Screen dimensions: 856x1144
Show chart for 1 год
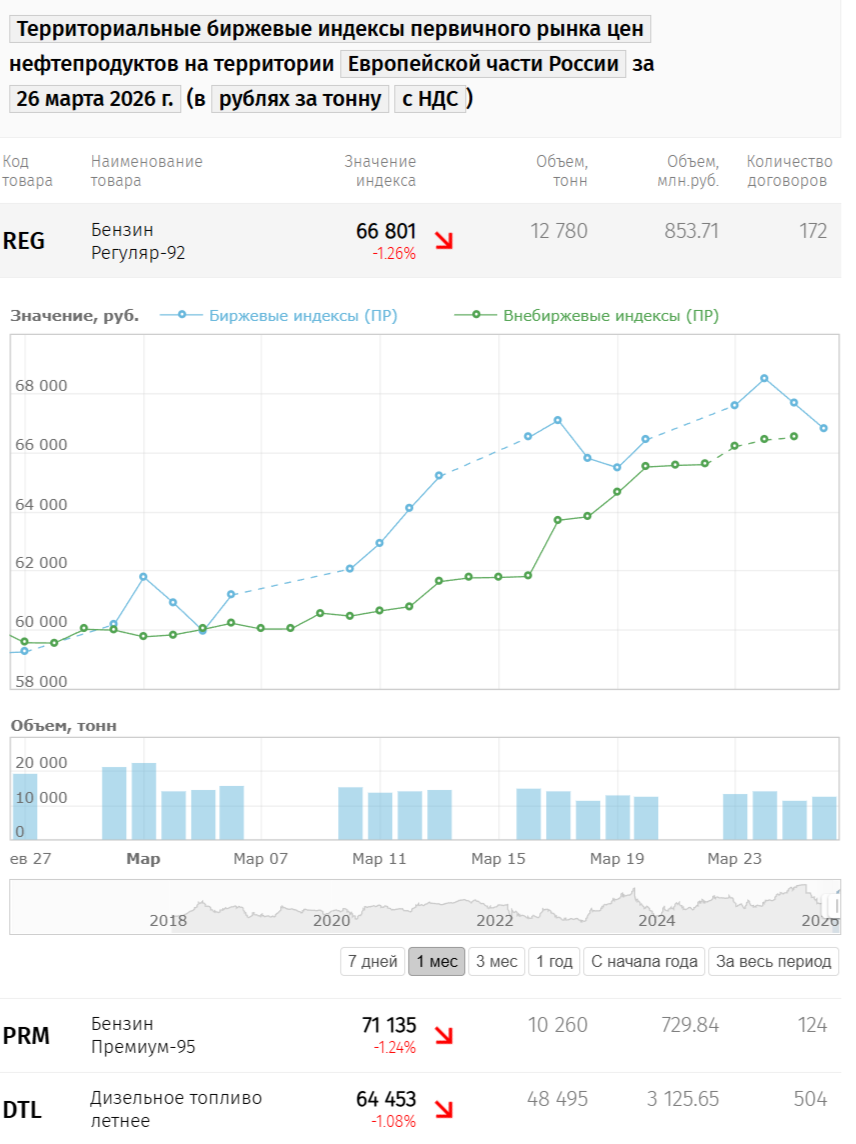554,962
